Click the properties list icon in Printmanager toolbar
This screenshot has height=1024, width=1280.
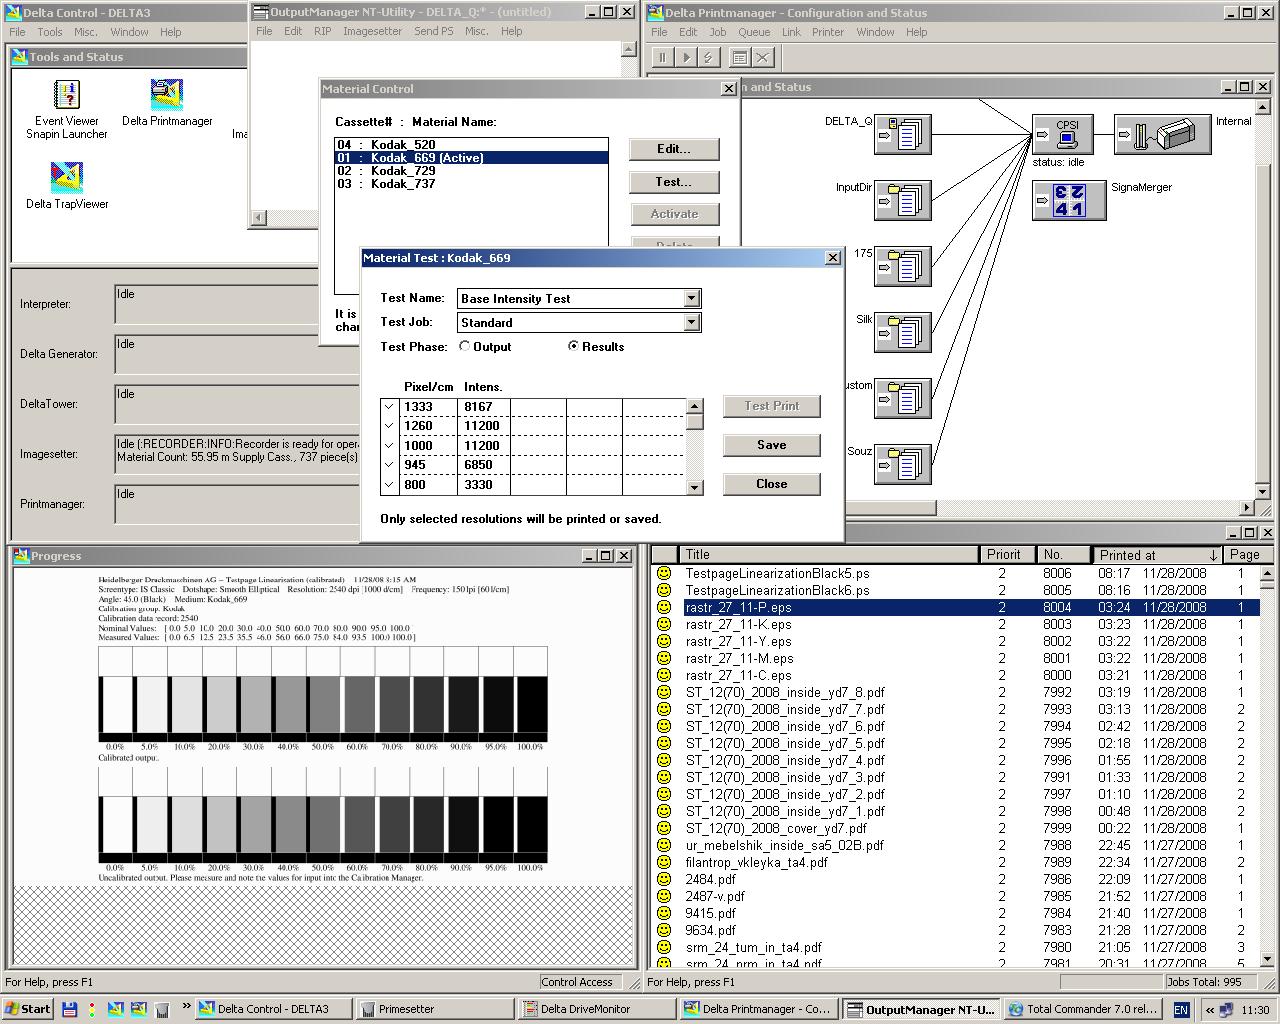(x=740, y=58)
